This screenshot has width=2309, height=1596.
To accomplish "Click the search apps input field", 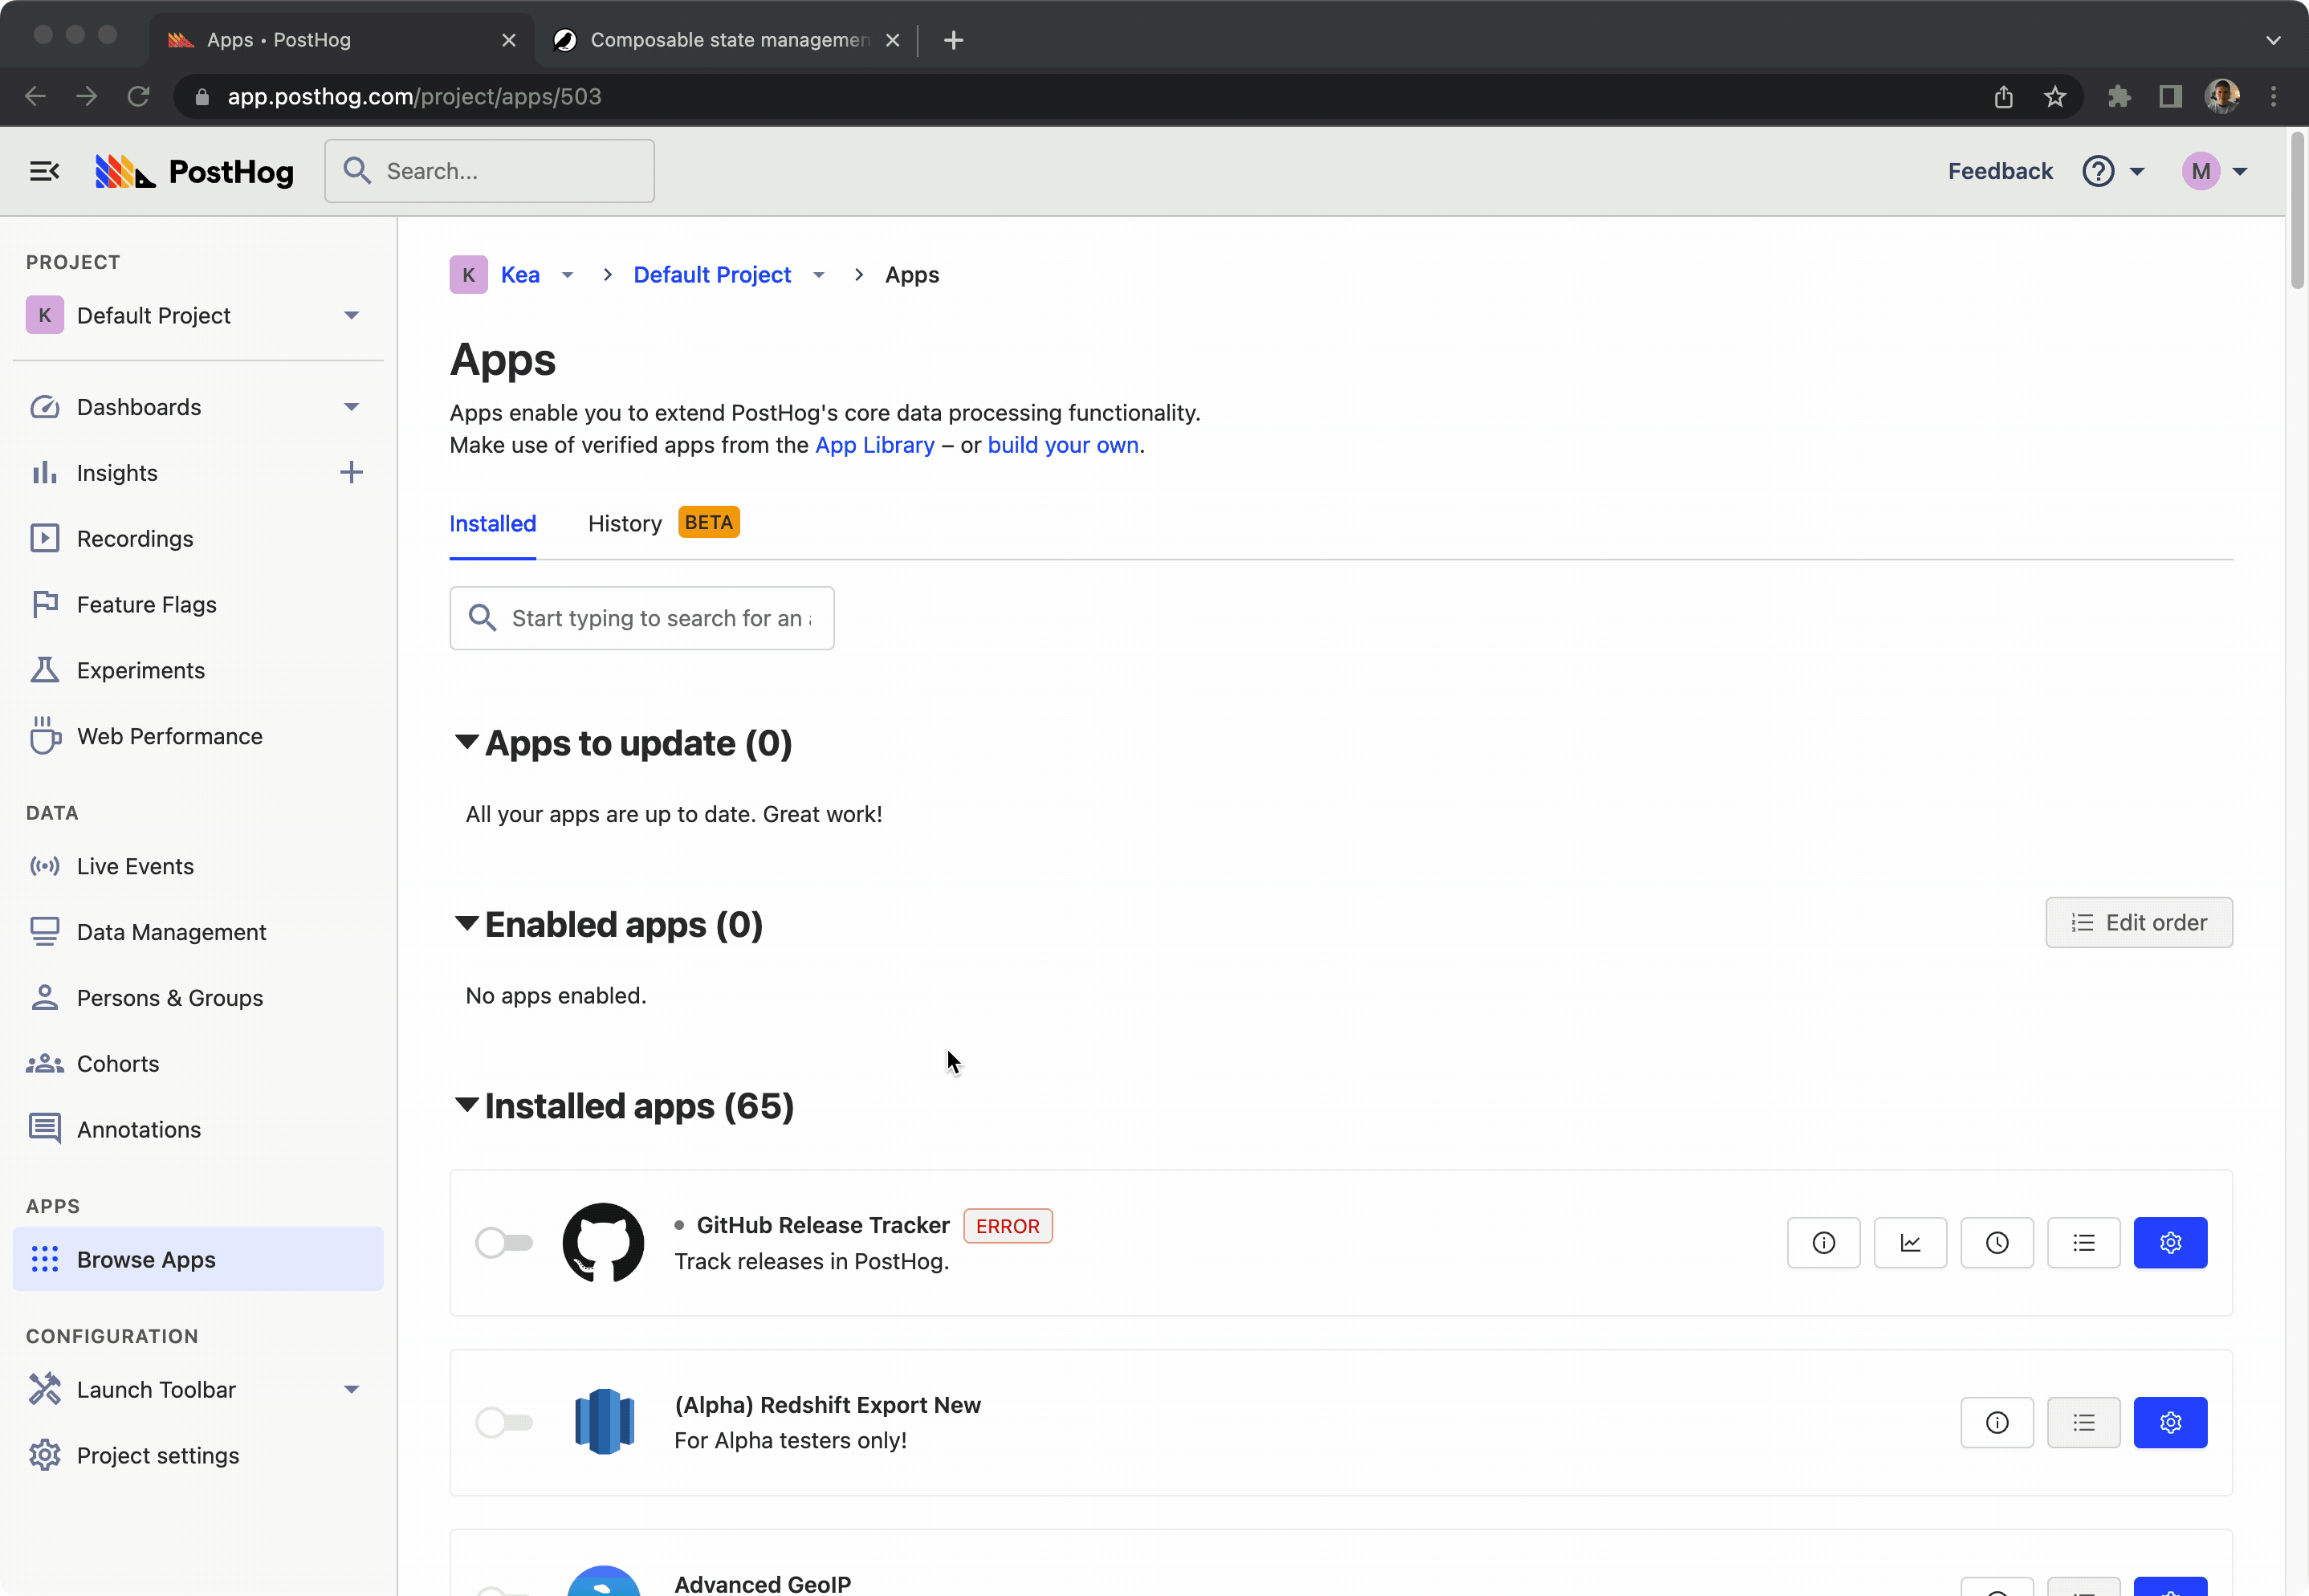I will tap(641, 617).
